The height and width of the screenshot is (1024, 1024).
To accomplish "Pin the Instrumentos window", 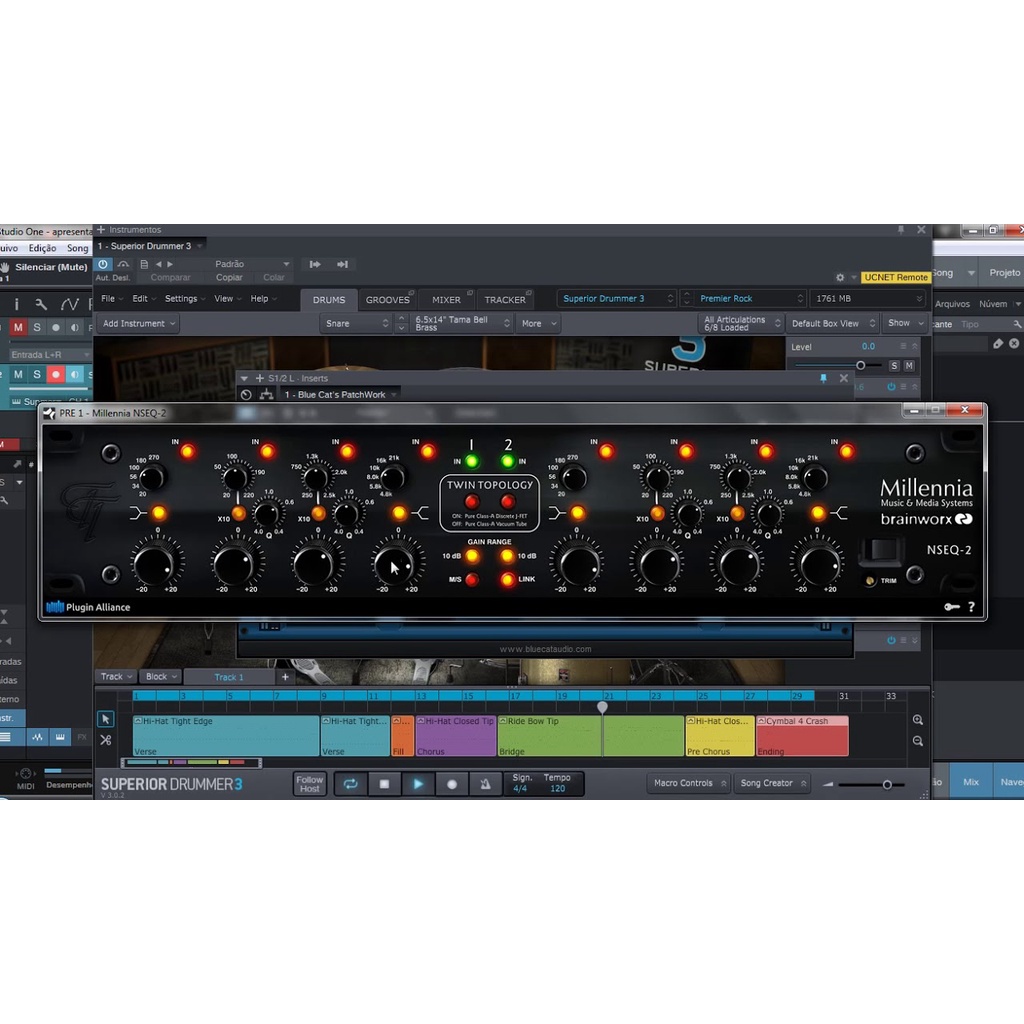I will [901, 230].
